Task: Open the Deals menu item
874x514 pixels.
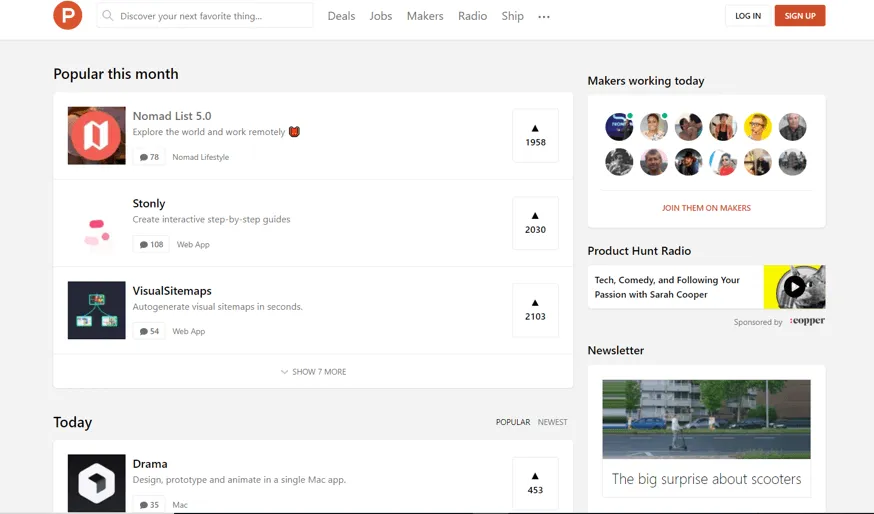Action: click(341, 16)
